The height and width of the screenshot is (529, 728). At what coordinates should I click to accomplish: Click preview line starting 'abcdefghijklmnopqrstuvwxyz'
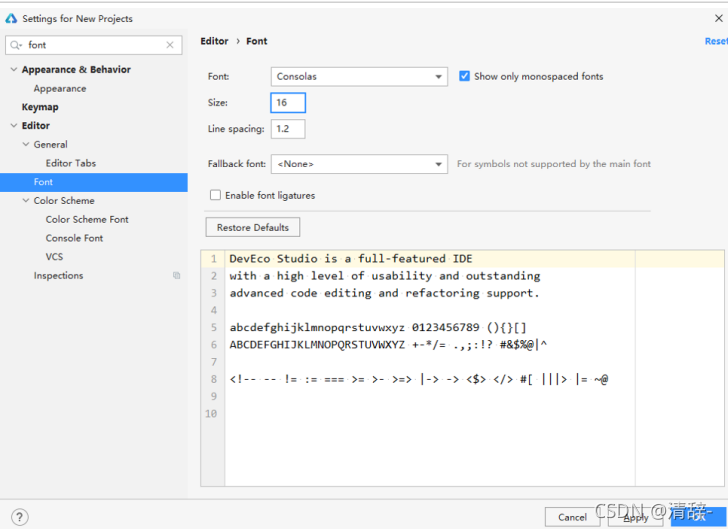coord(378,327)
